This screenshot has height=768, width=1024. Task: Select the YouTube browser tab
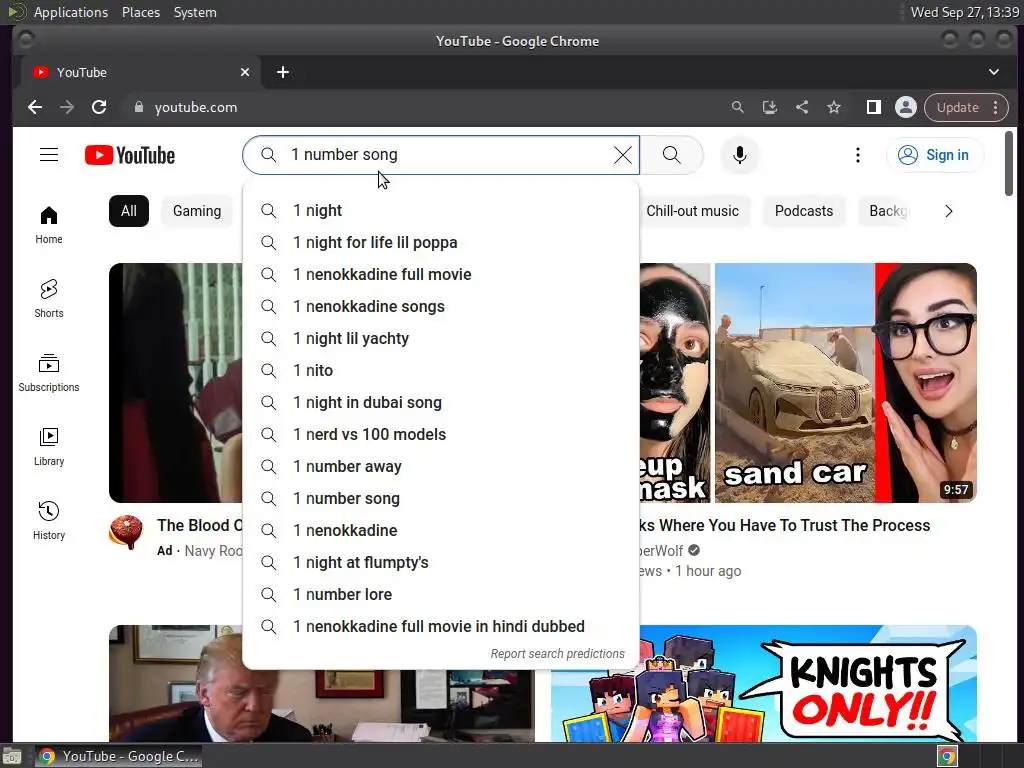point(140,72)
